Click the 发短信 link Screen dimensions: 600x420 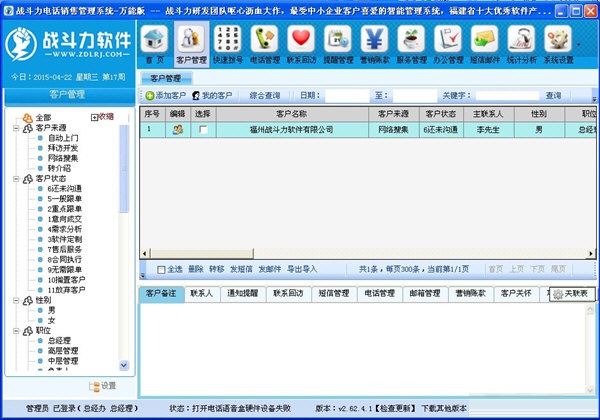click(x=241, y=269)
